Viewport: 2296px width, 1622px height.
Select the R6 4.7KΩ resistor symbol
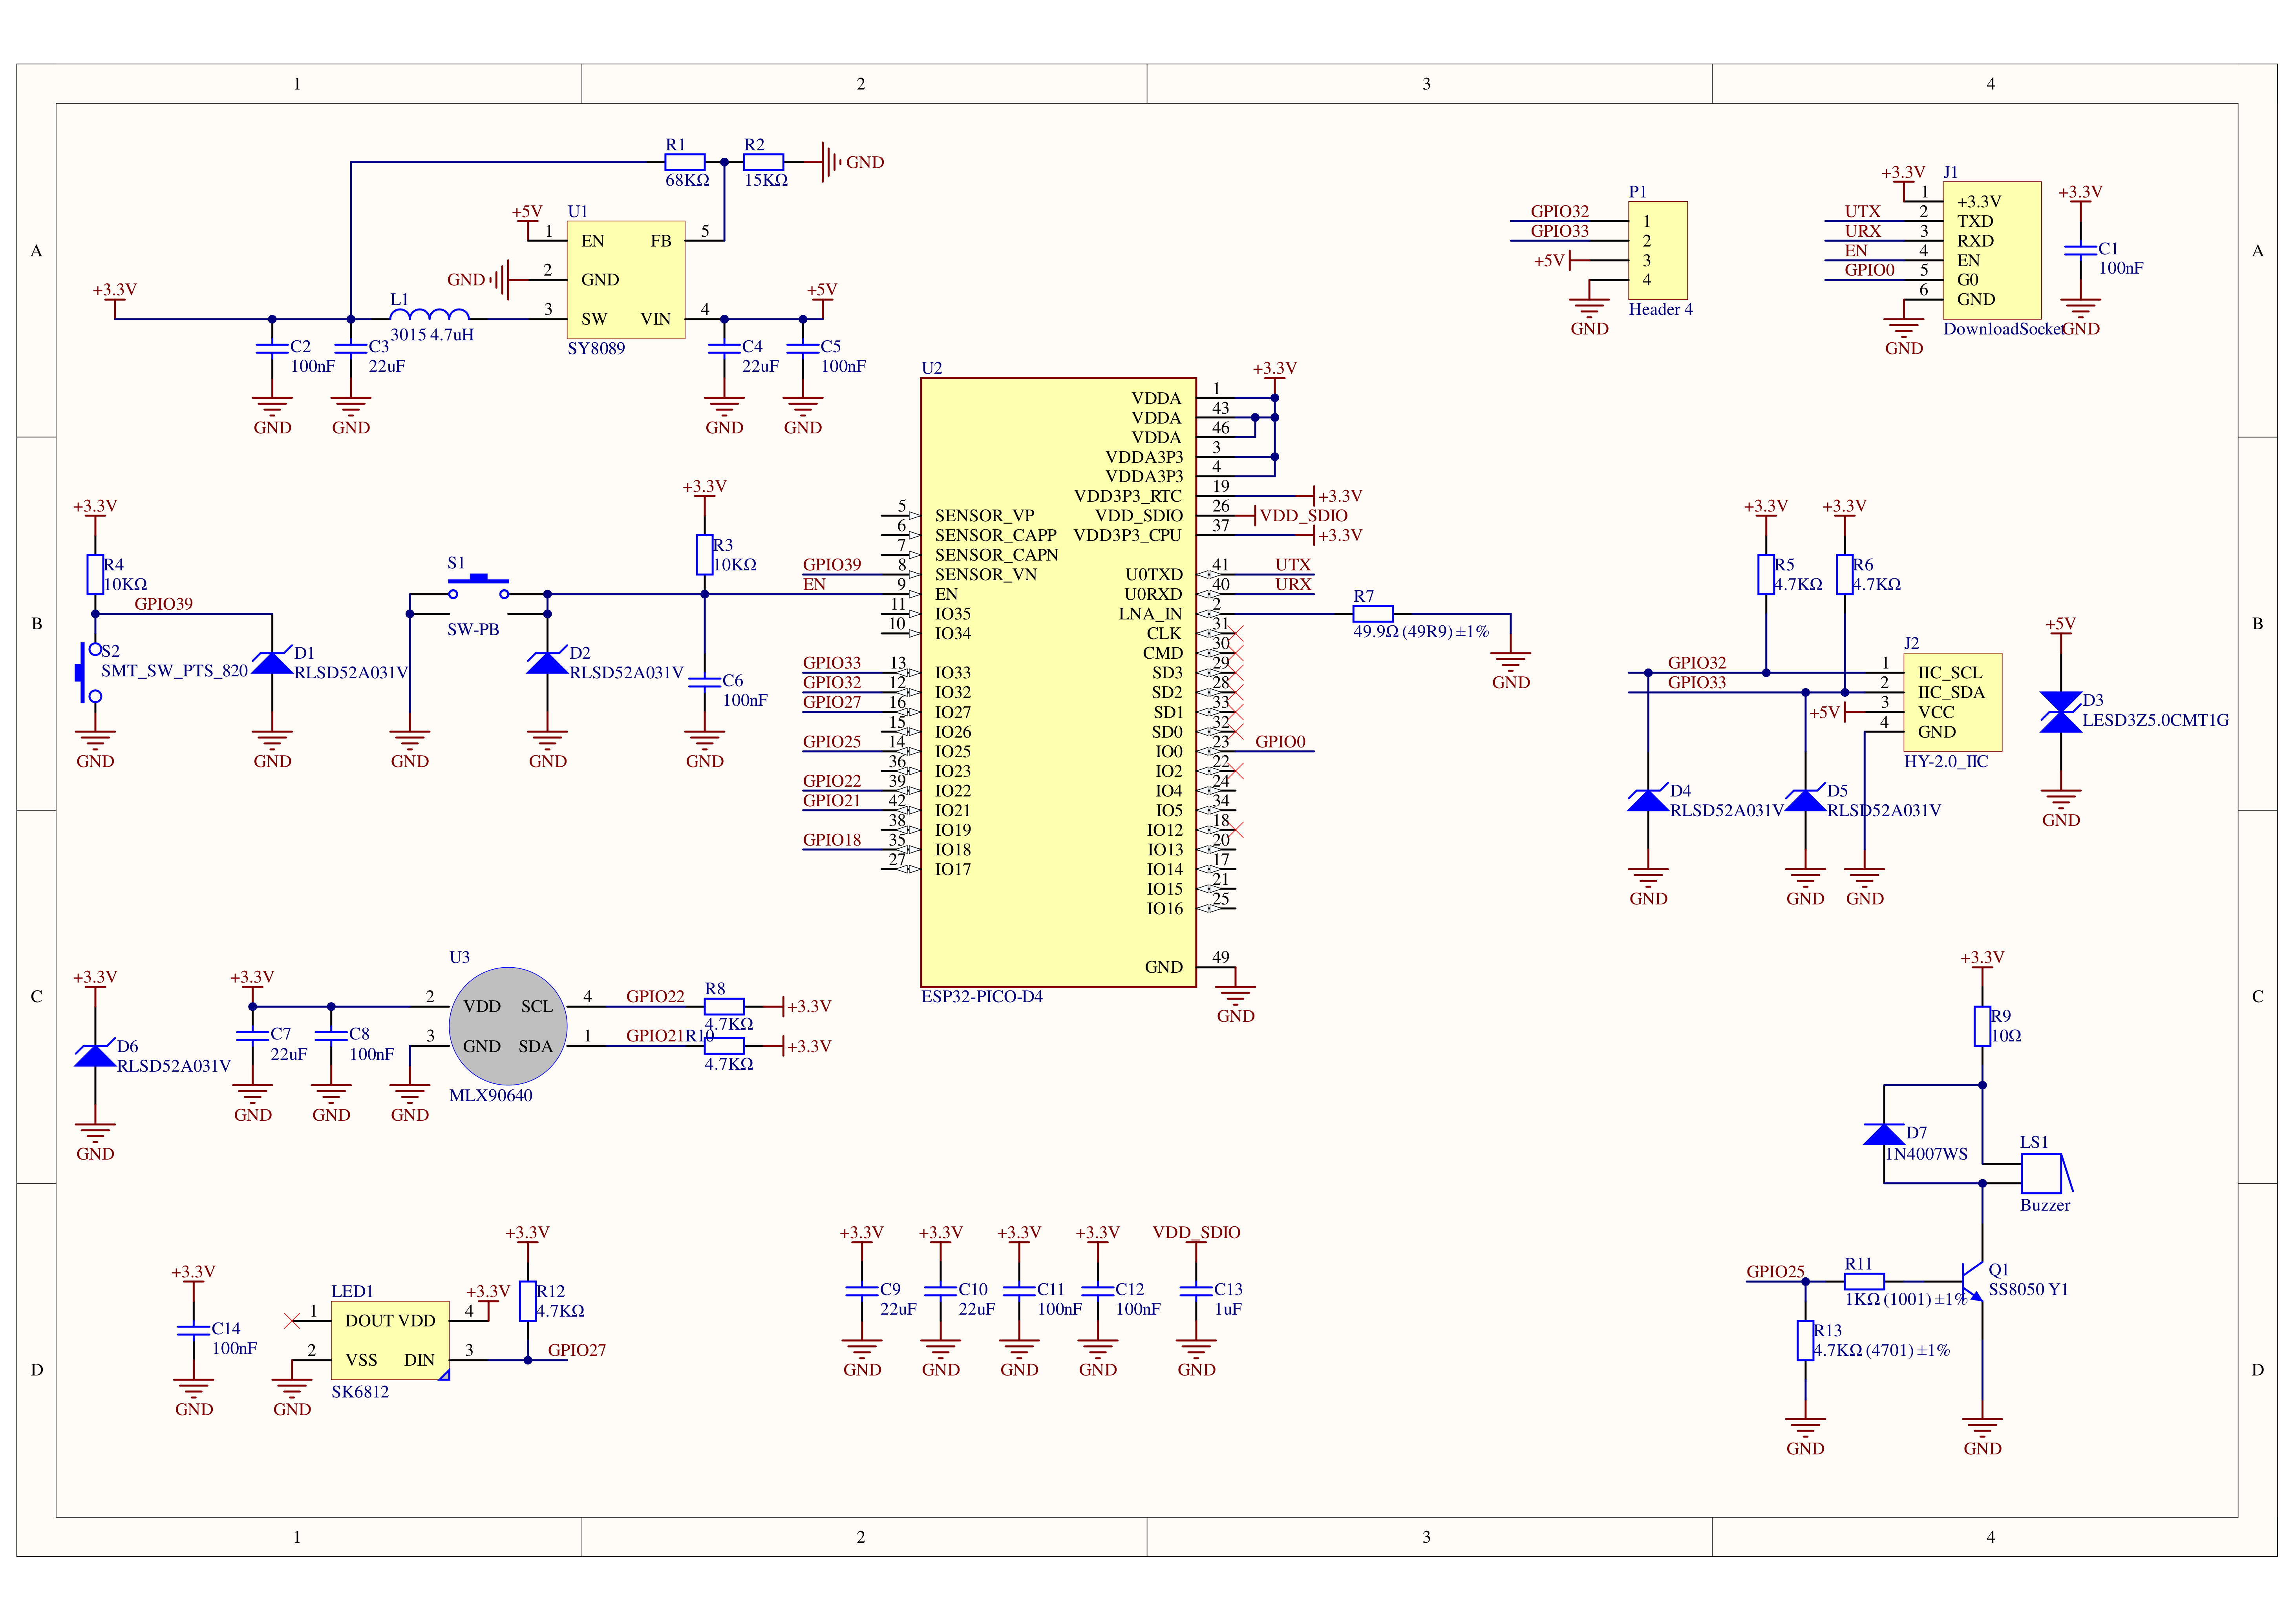pos(1845,574)
